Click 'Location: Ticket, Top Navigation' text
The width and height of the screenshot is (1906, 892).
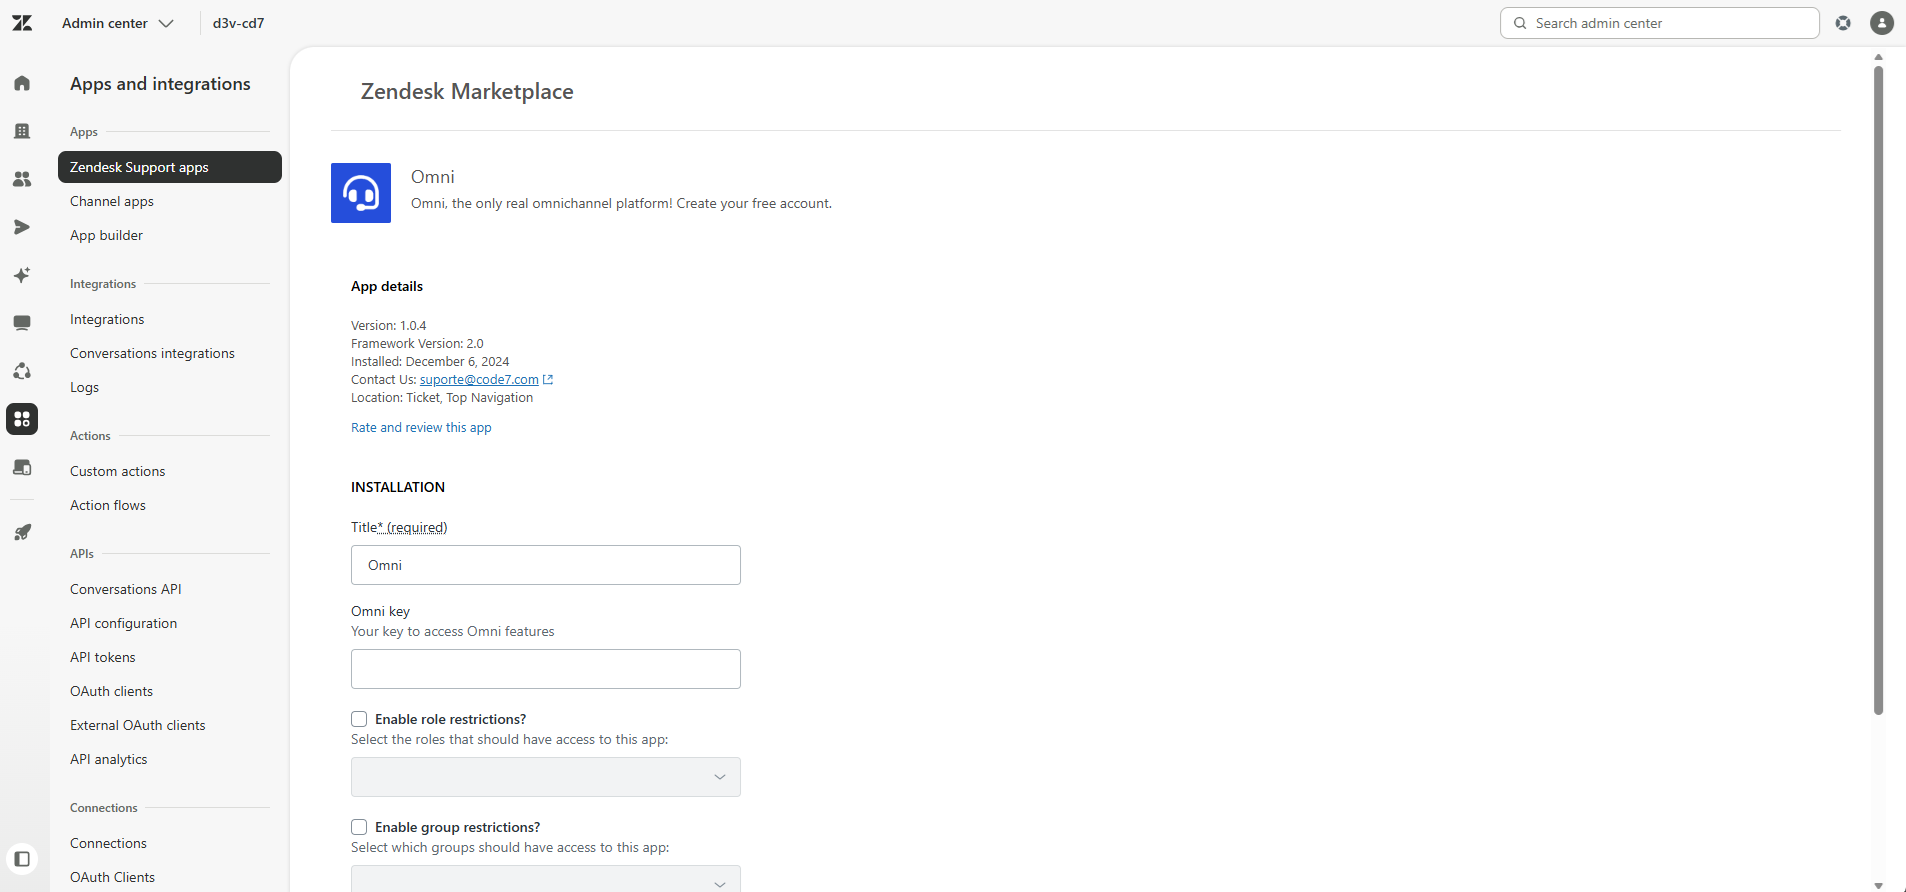click(x=442, y=398)
